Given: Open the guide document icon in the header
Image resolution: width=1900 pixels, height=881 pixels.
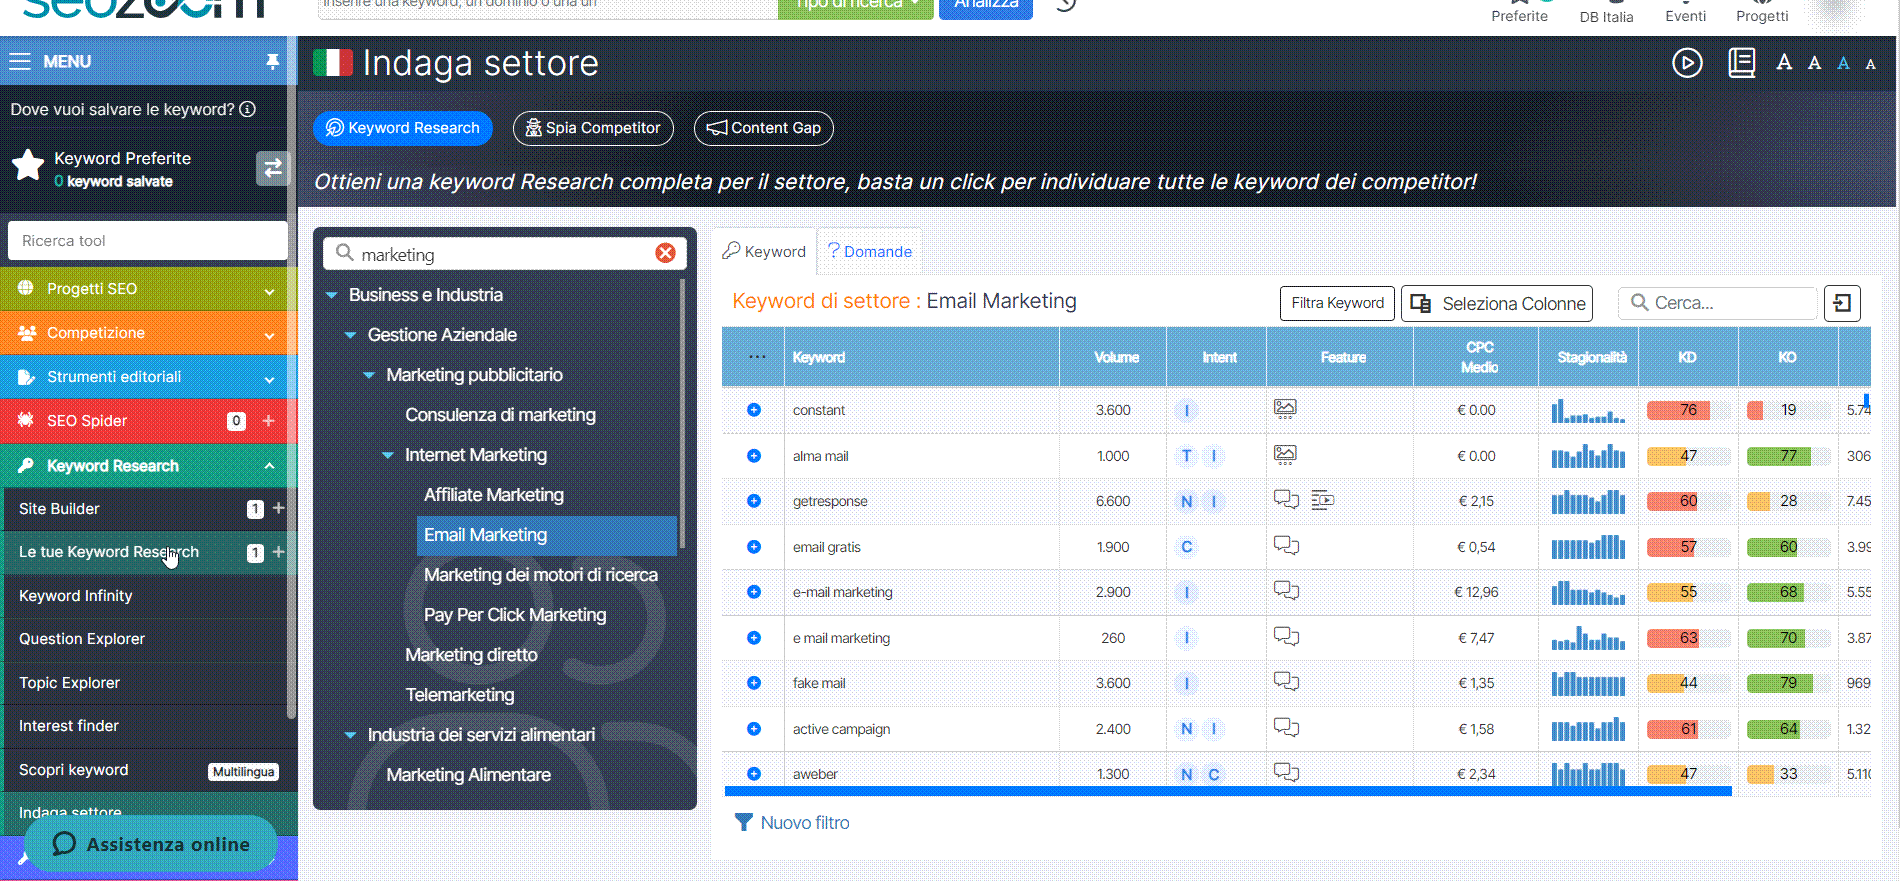Looking at the screenshot, I should [1741, 63].
